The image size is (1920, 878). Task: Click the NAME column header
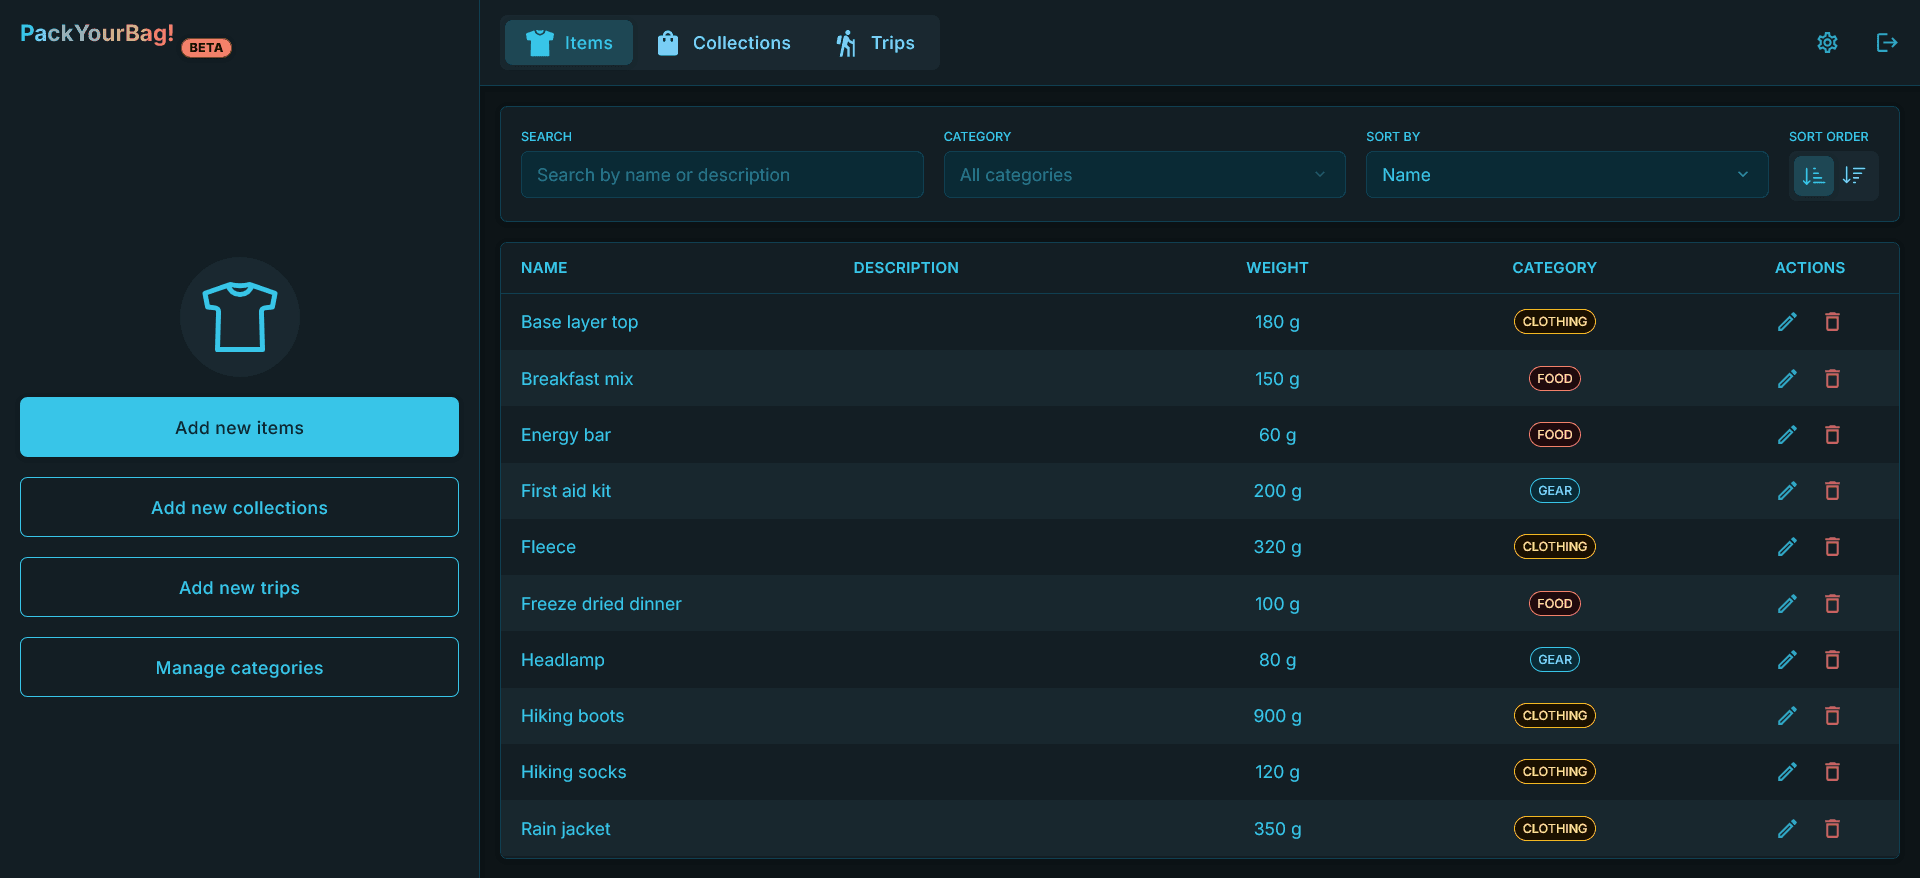coord(544,268)
